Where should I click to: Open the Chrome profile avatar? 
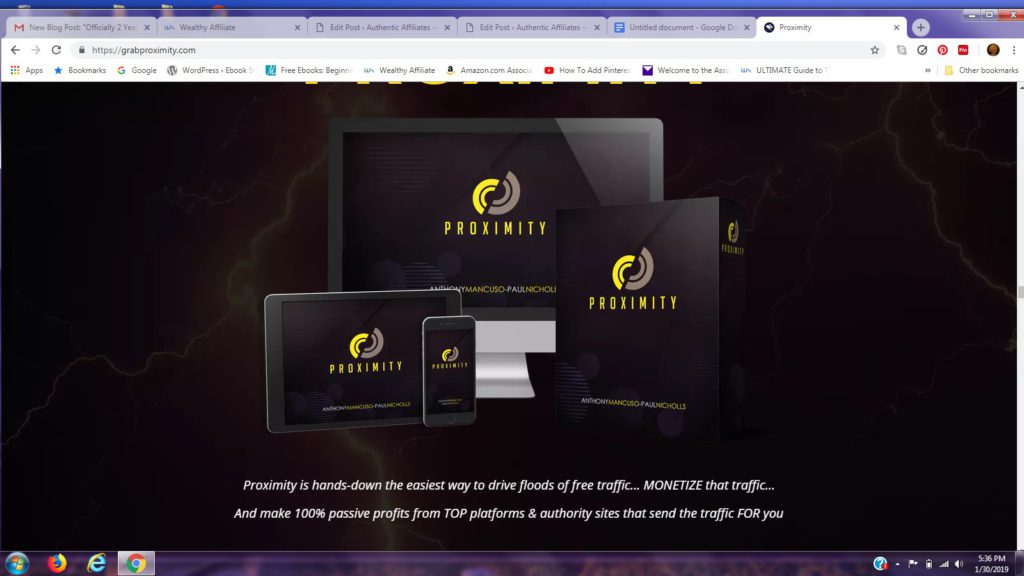pos(993,50)
